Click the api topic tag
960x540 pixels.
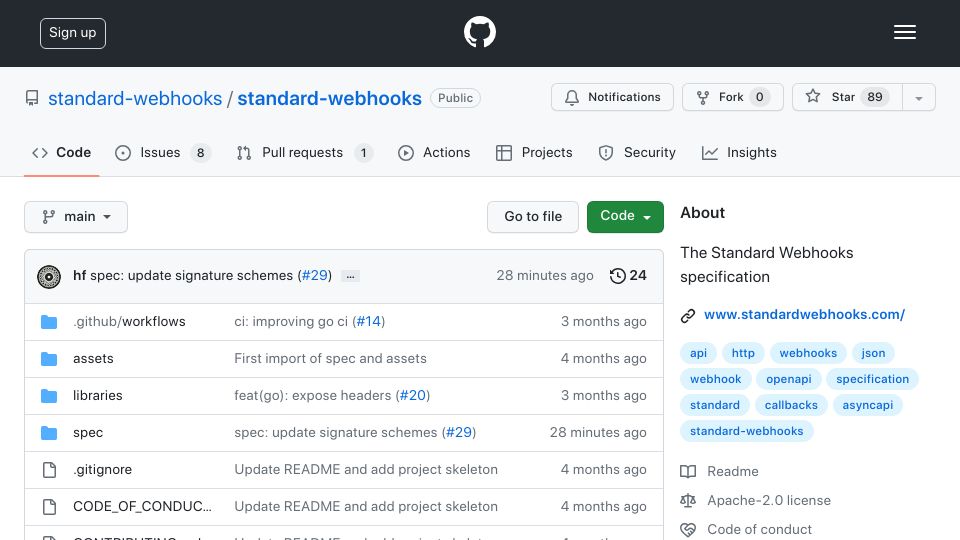coord(698,353)
